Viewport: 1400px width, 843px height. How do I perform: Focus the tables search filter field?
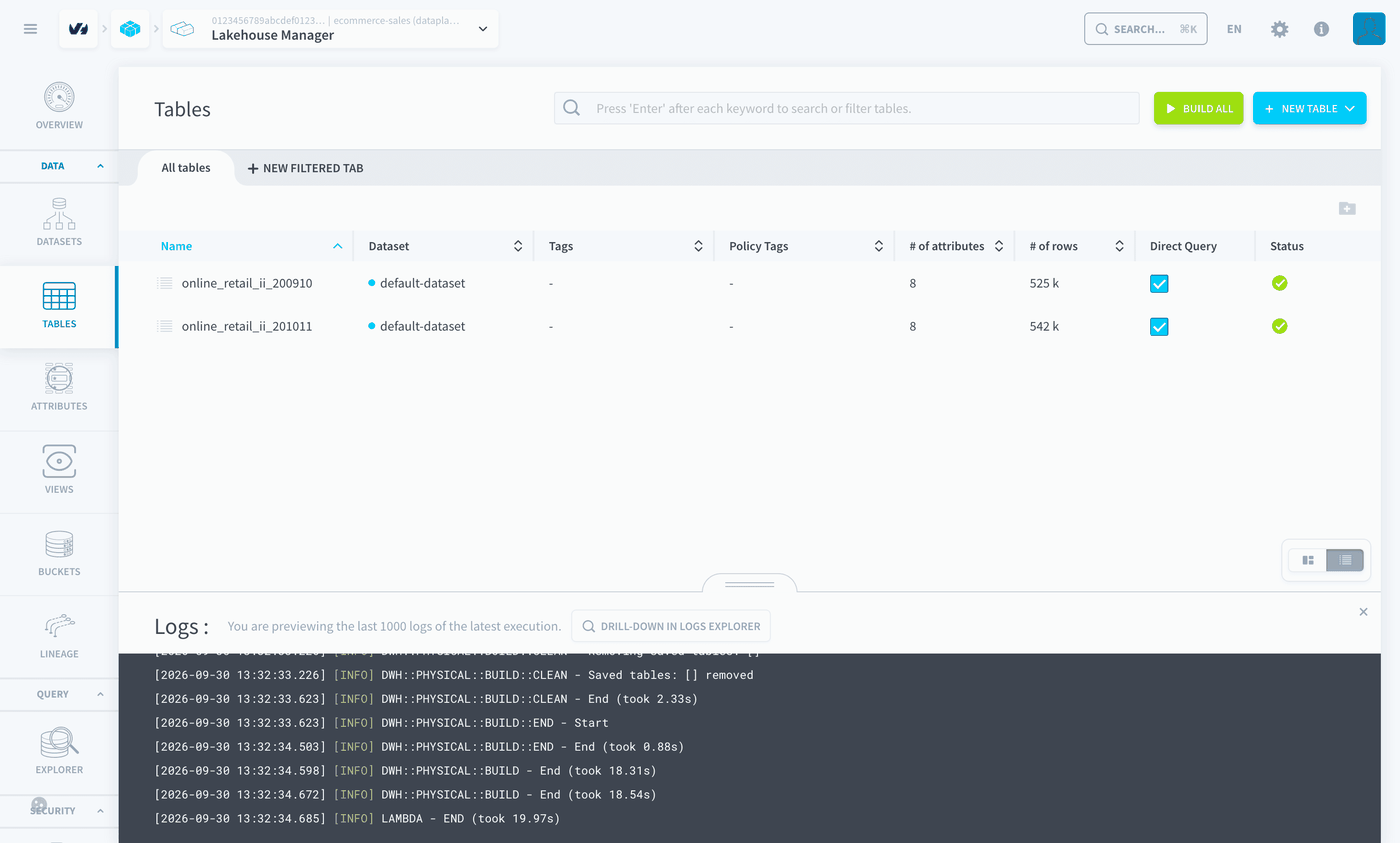point(847,108)
